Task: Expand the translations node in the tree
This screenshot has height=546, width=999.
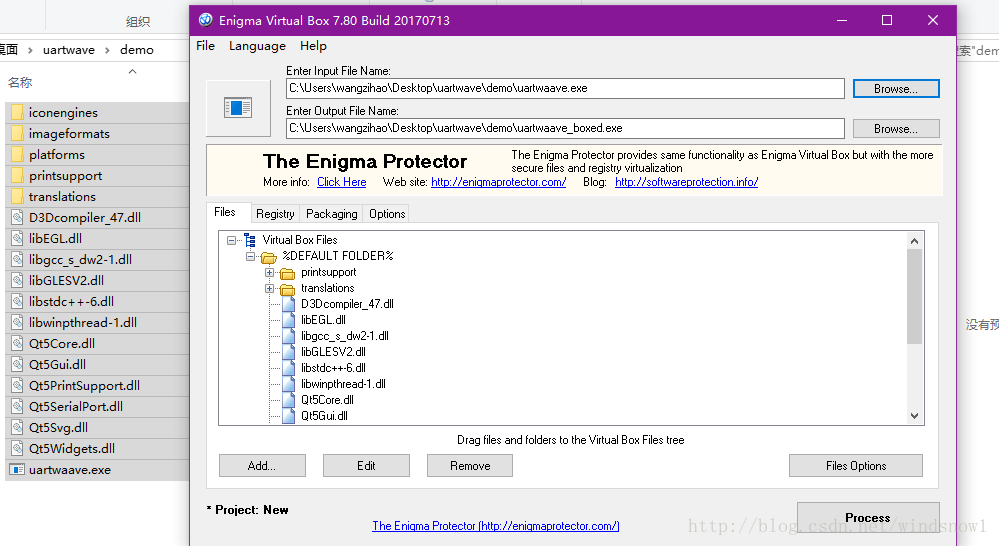Action: [x=270, y=288]
